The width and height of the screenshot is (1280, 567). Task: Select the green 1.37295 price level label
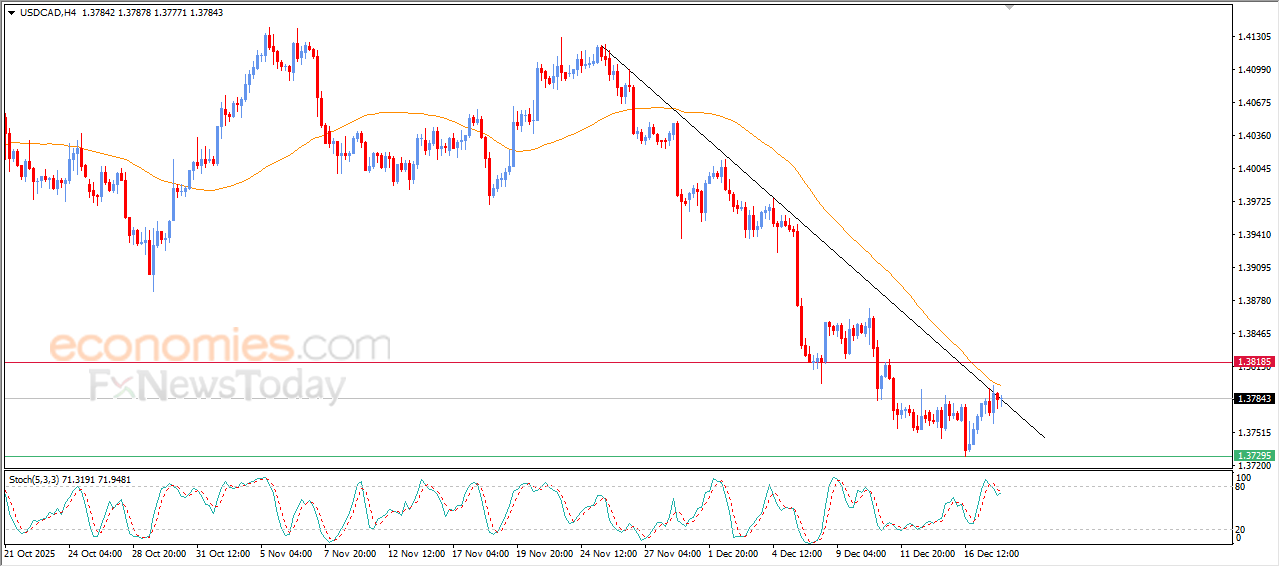click(x=1254, y=456)
